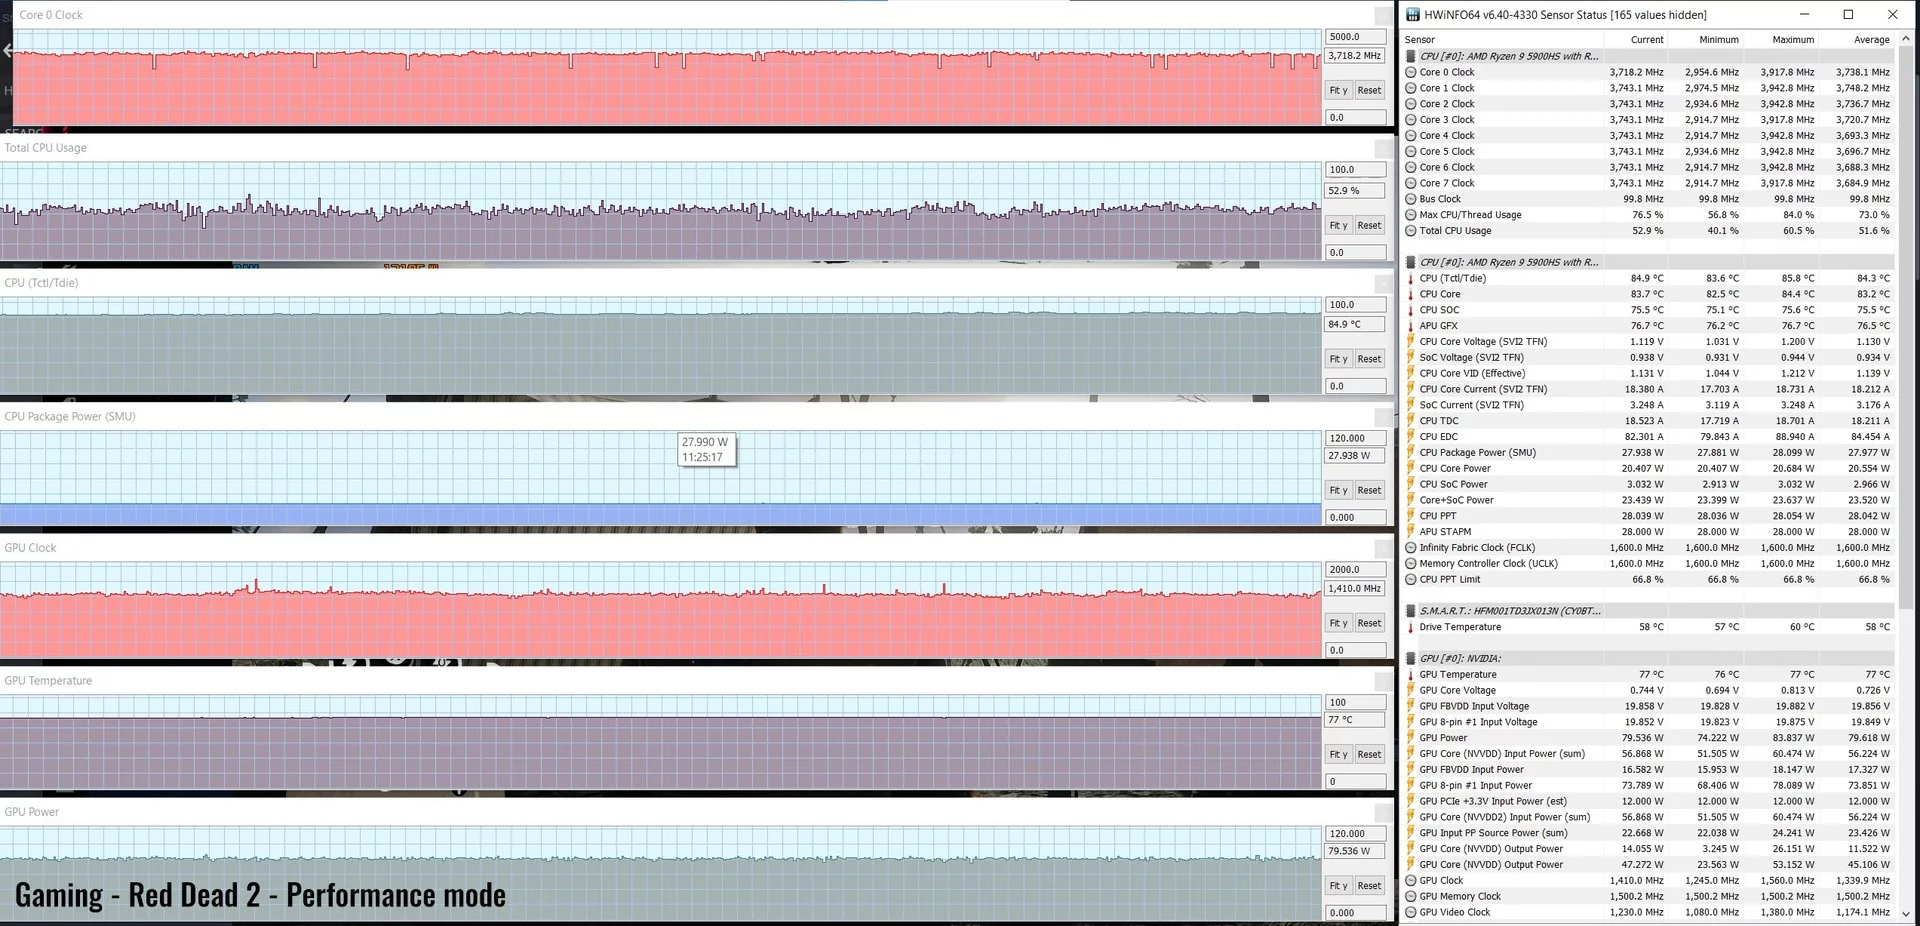Edit the 100.0 upper limit of Total CPU Usage graph
Image resolution: width=1920 pixels, height=926 pixels.
tap(1355, 170)
